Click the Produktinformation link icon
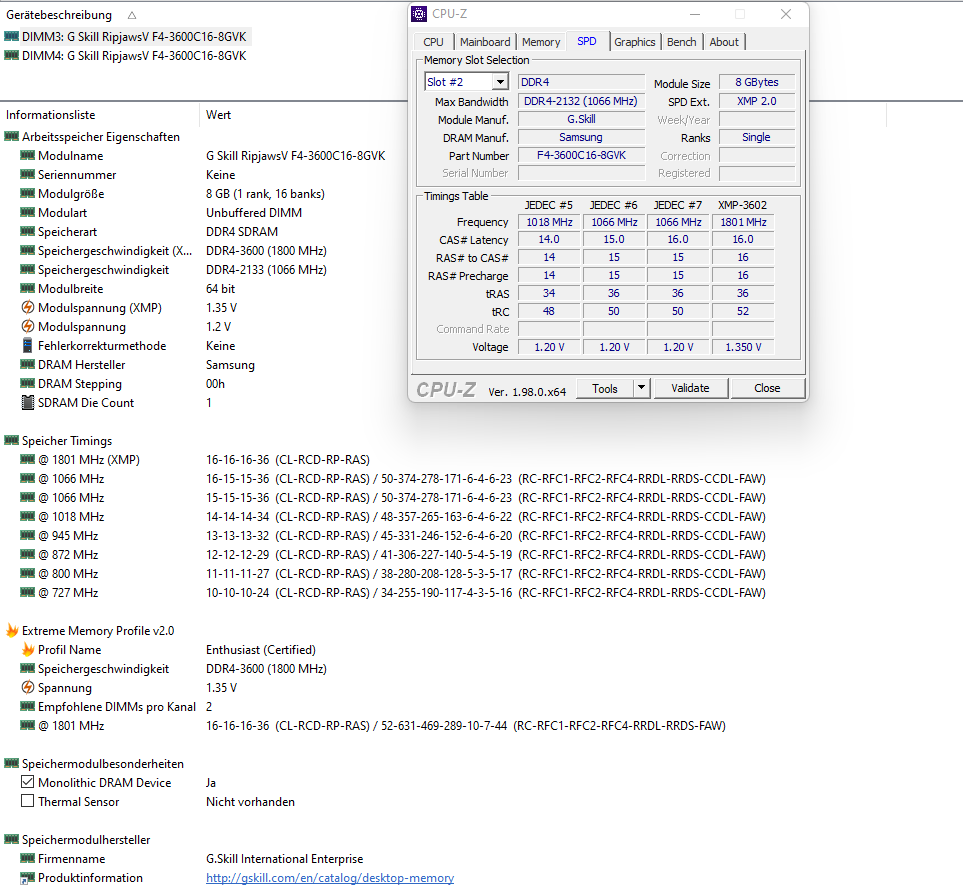This screenshot has height=890, width=963. point(27,878)
